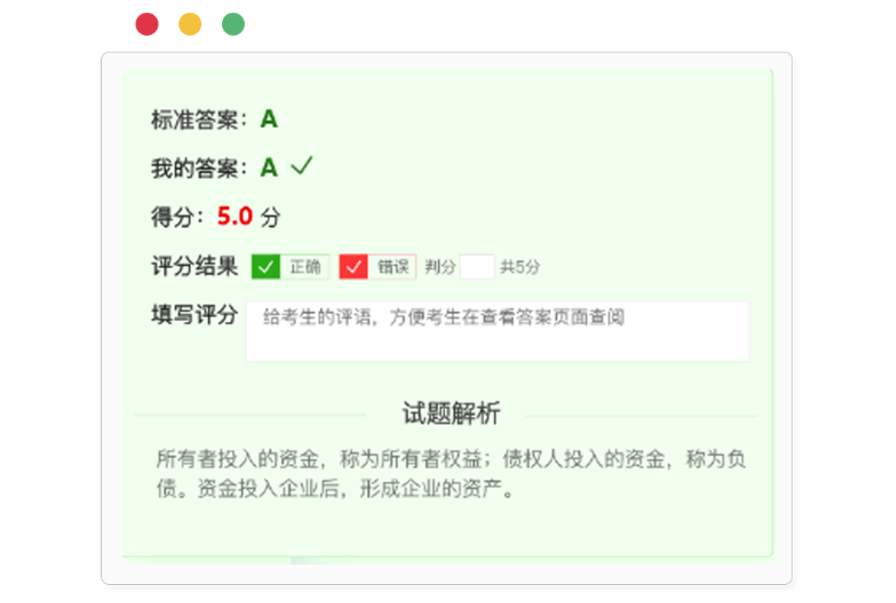Focus the 给考生的评语 comment text area
Viewport: 896px width, 603px height.
497,331
